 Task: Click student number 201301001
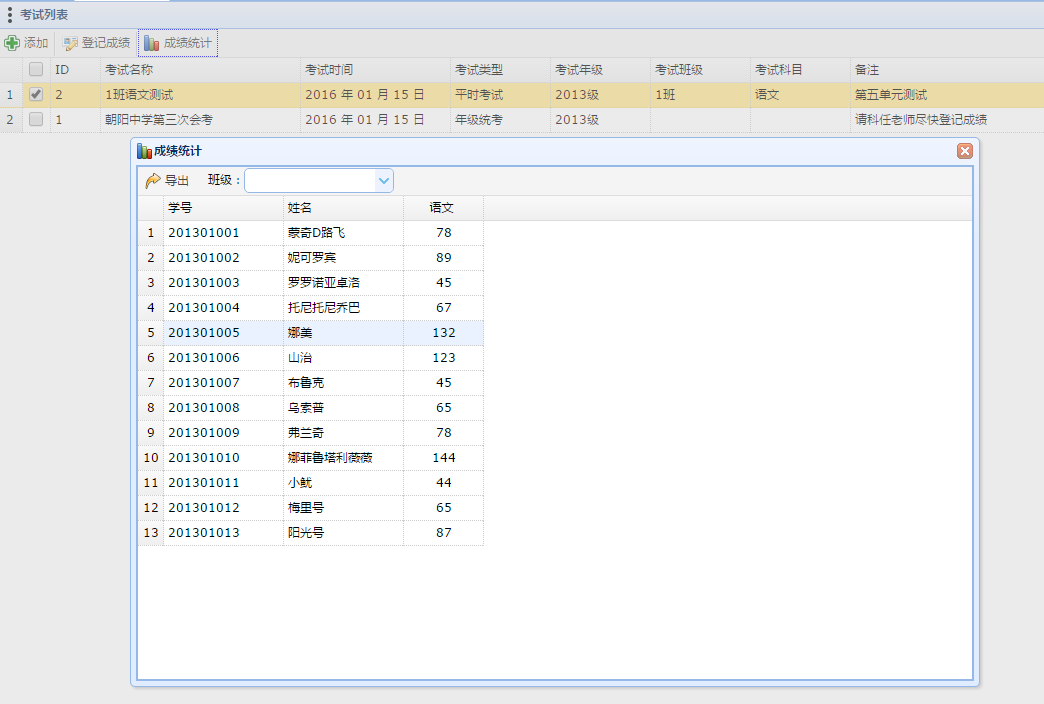pos(204,232)
